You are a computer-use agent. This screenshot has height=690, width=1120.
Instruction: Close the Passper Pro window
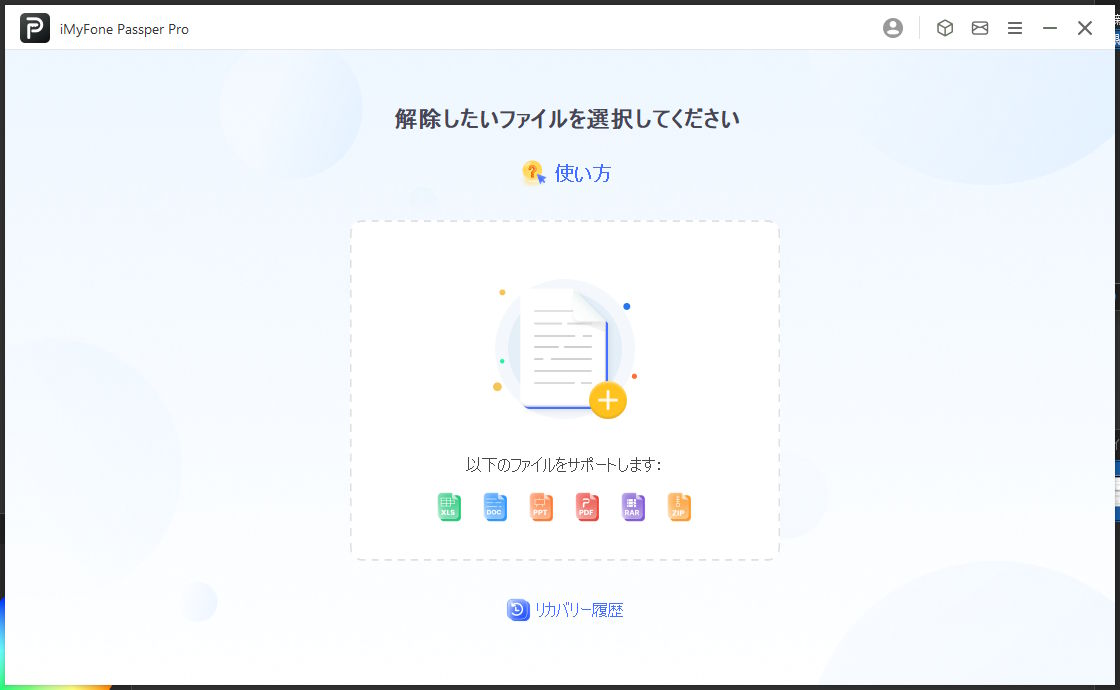1085,29
